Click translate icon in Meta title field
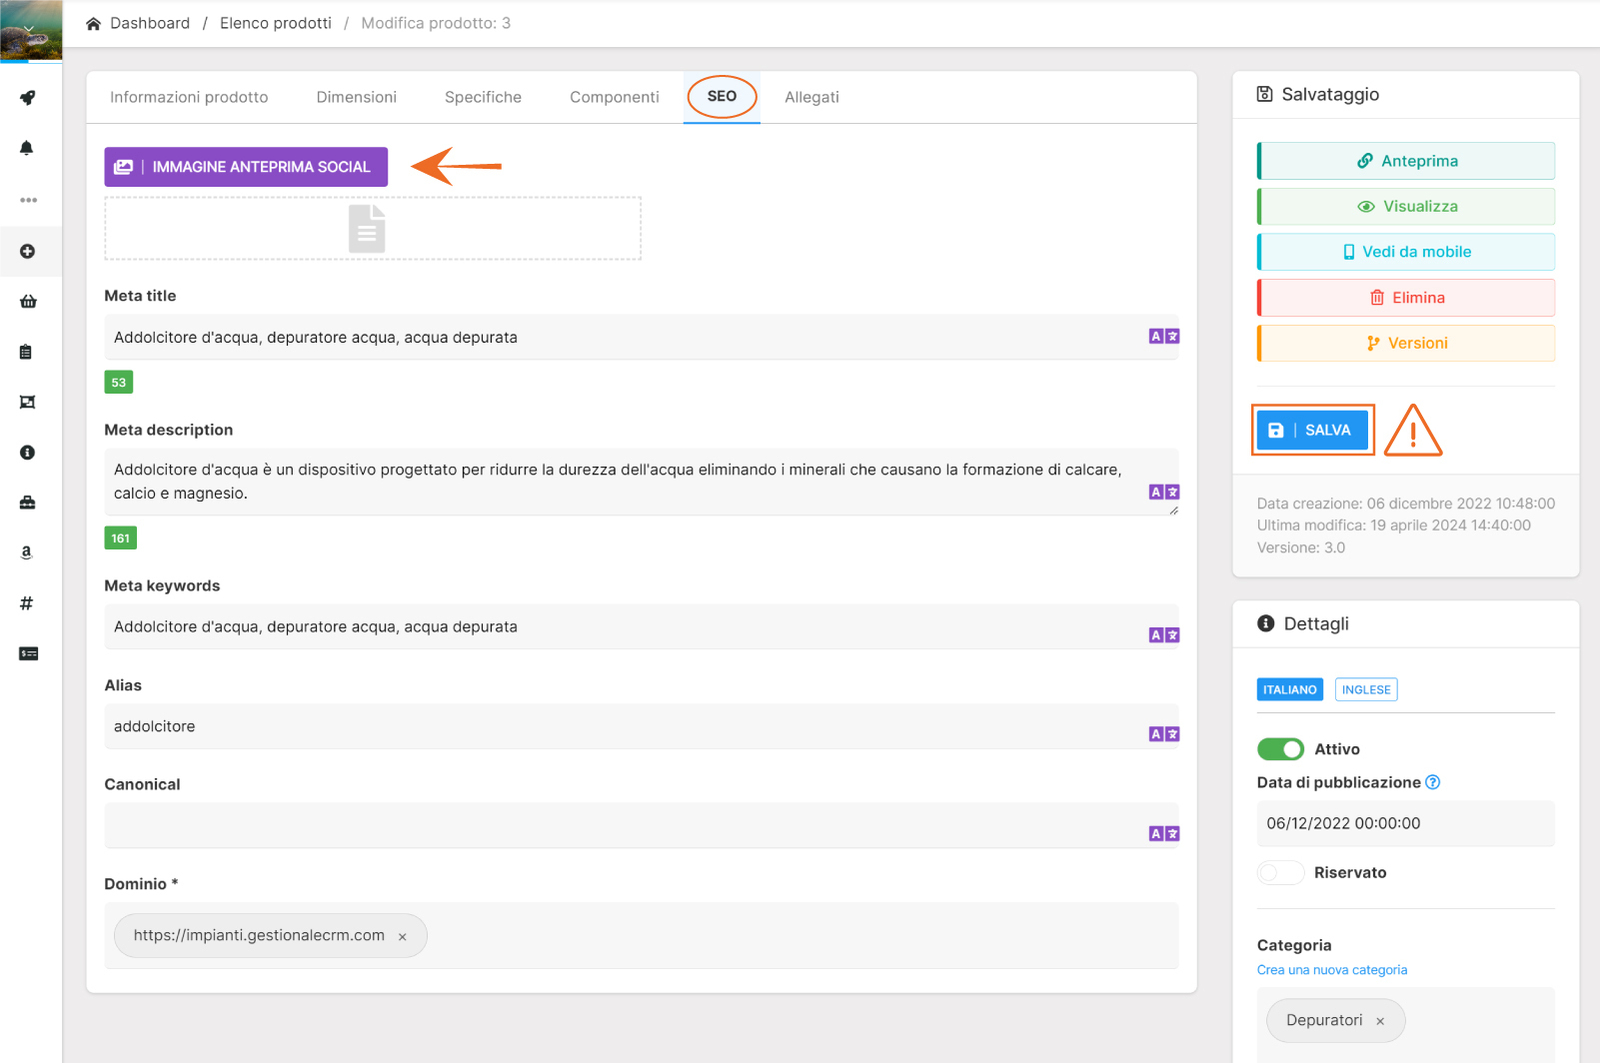1600x1063 pixels. [x=1163, y=337]
